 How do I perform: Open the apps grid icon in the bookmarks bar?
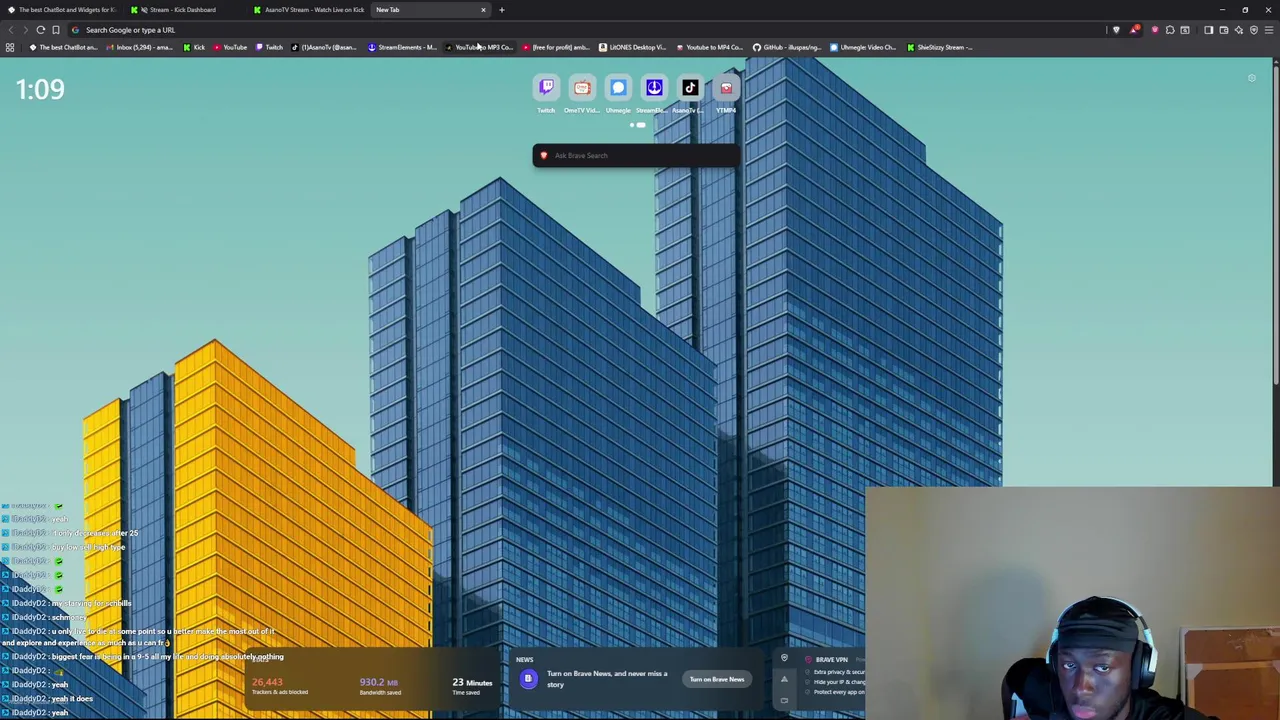(x=10, y=47)
